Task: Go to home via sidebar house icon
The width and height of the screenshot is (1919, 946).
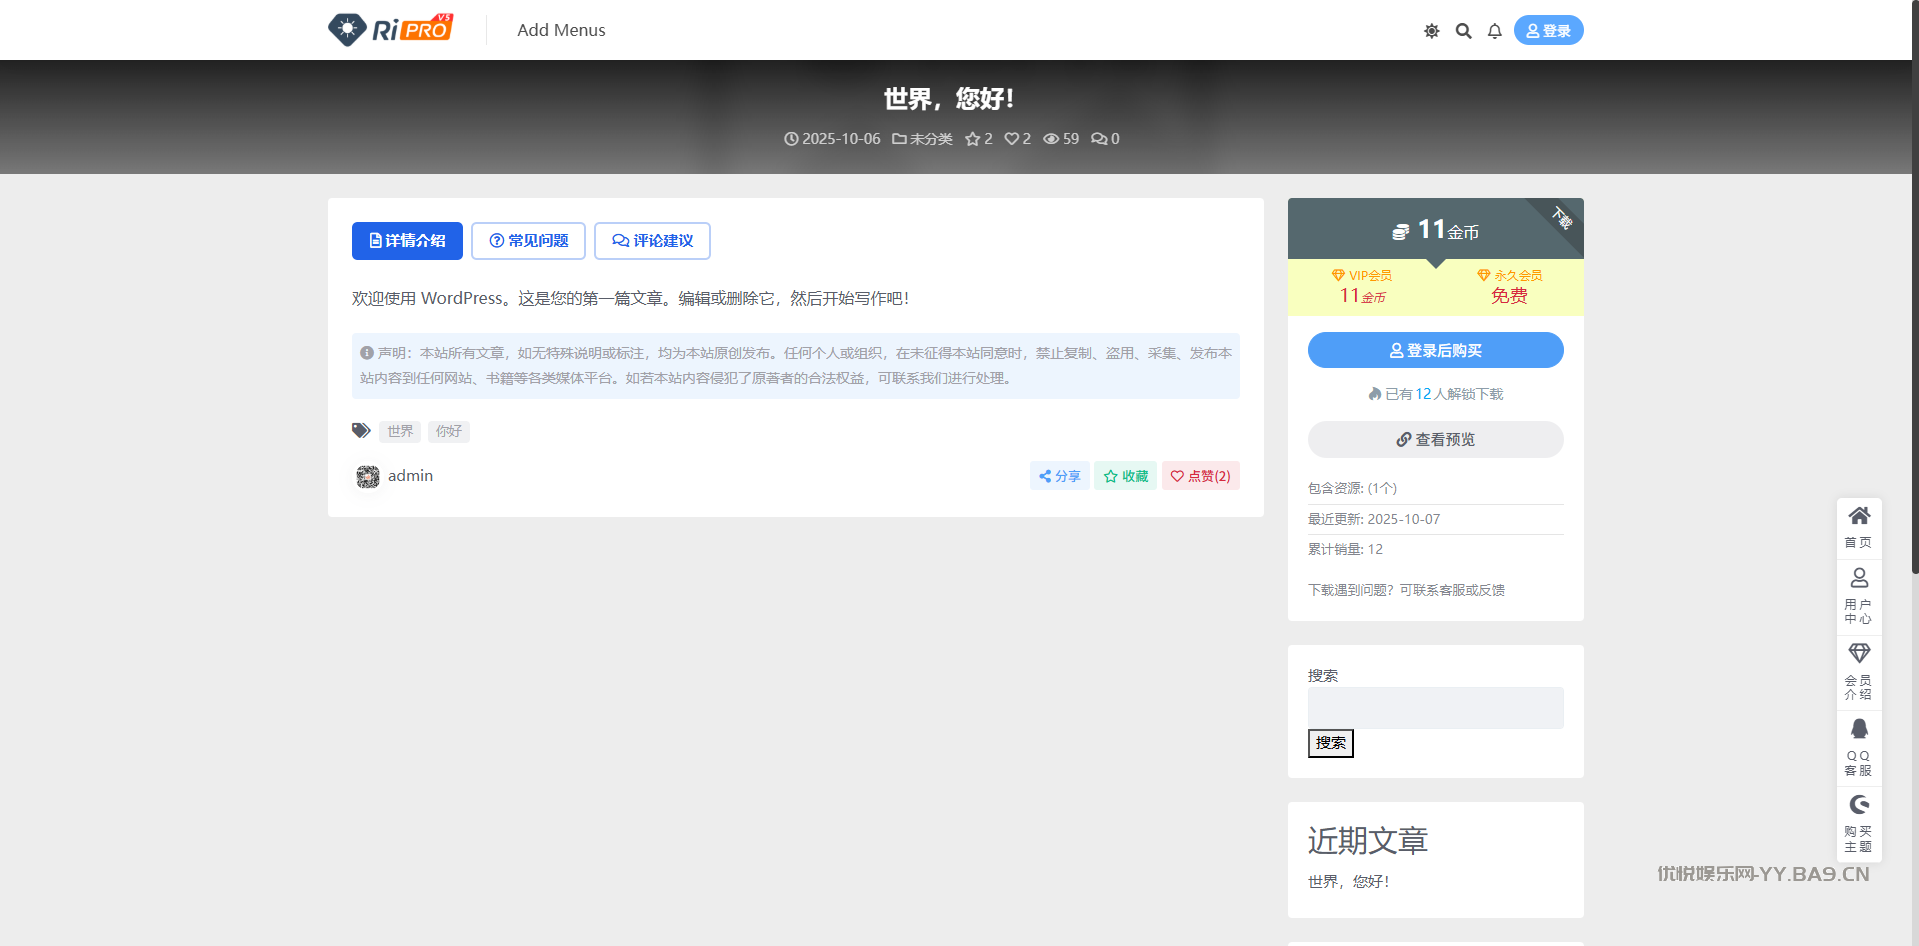Action: click(x=1859, y=527)
